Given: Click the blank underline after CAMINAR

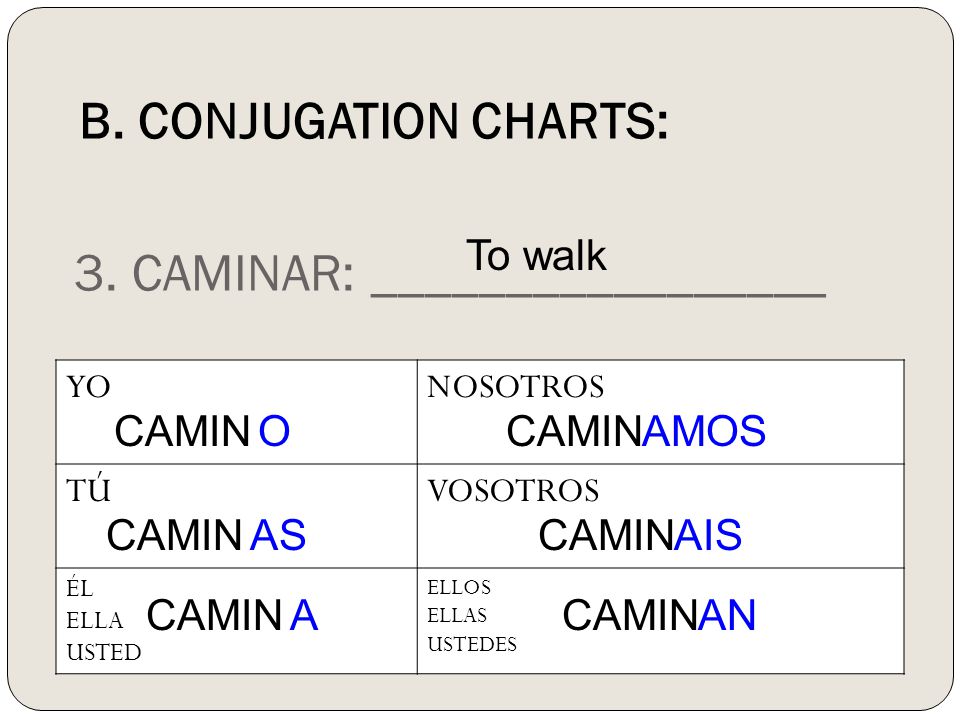Looking at the screenshot, I should click(598, 295).
